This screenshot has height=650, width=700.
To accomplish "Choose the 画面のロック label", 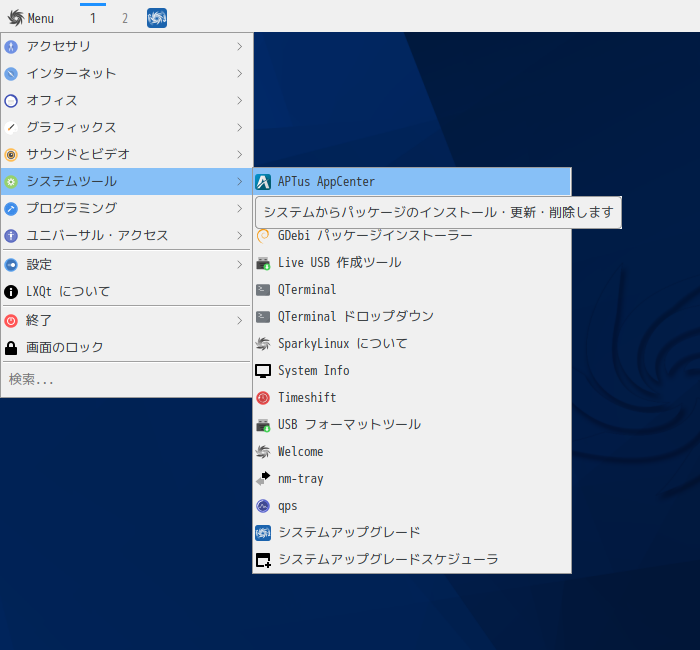I will (x=65, y=347).
